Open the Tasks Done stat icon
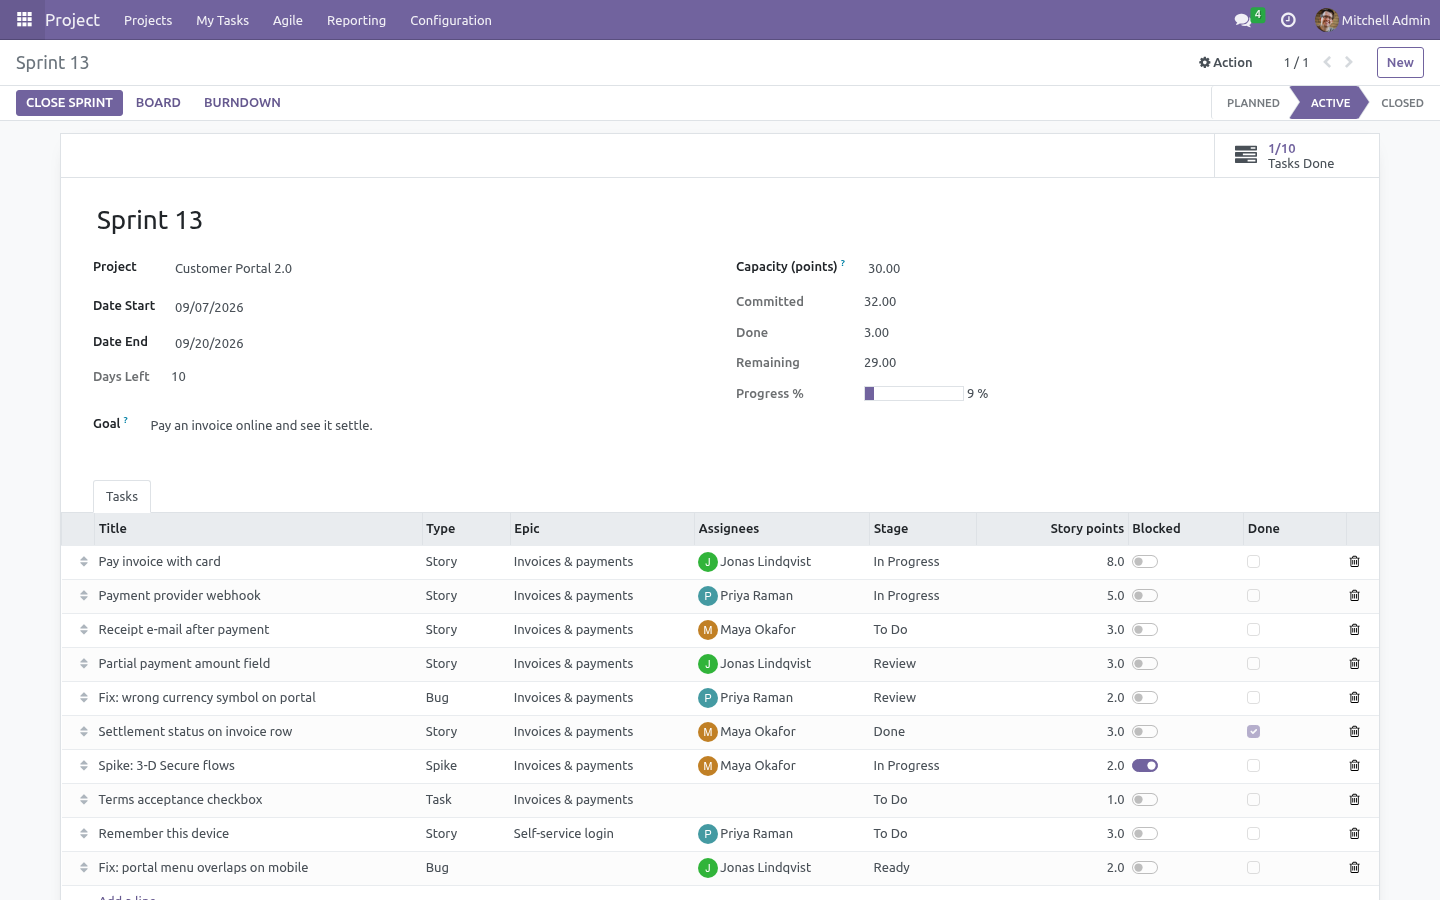Screen dimensions: 1440x900 point(1246,155)
